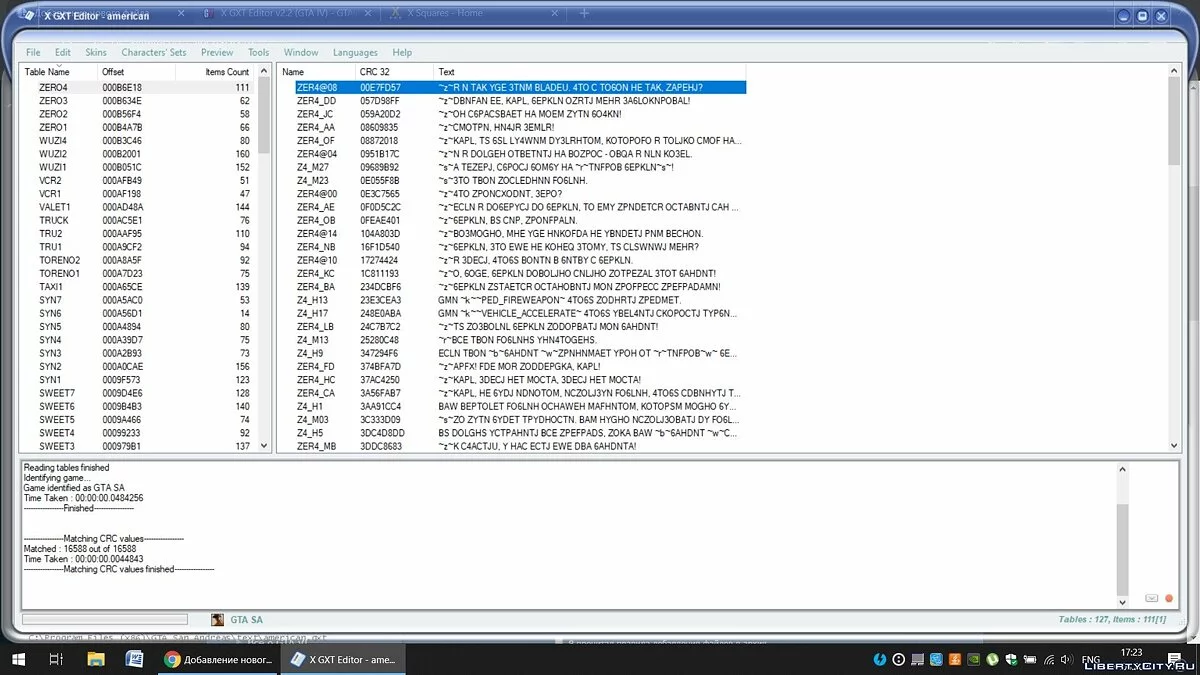Image resolution: width=1200 pixels, height=675 pixels.
Task: Open the Languages menu
Action: pos(355,52)
